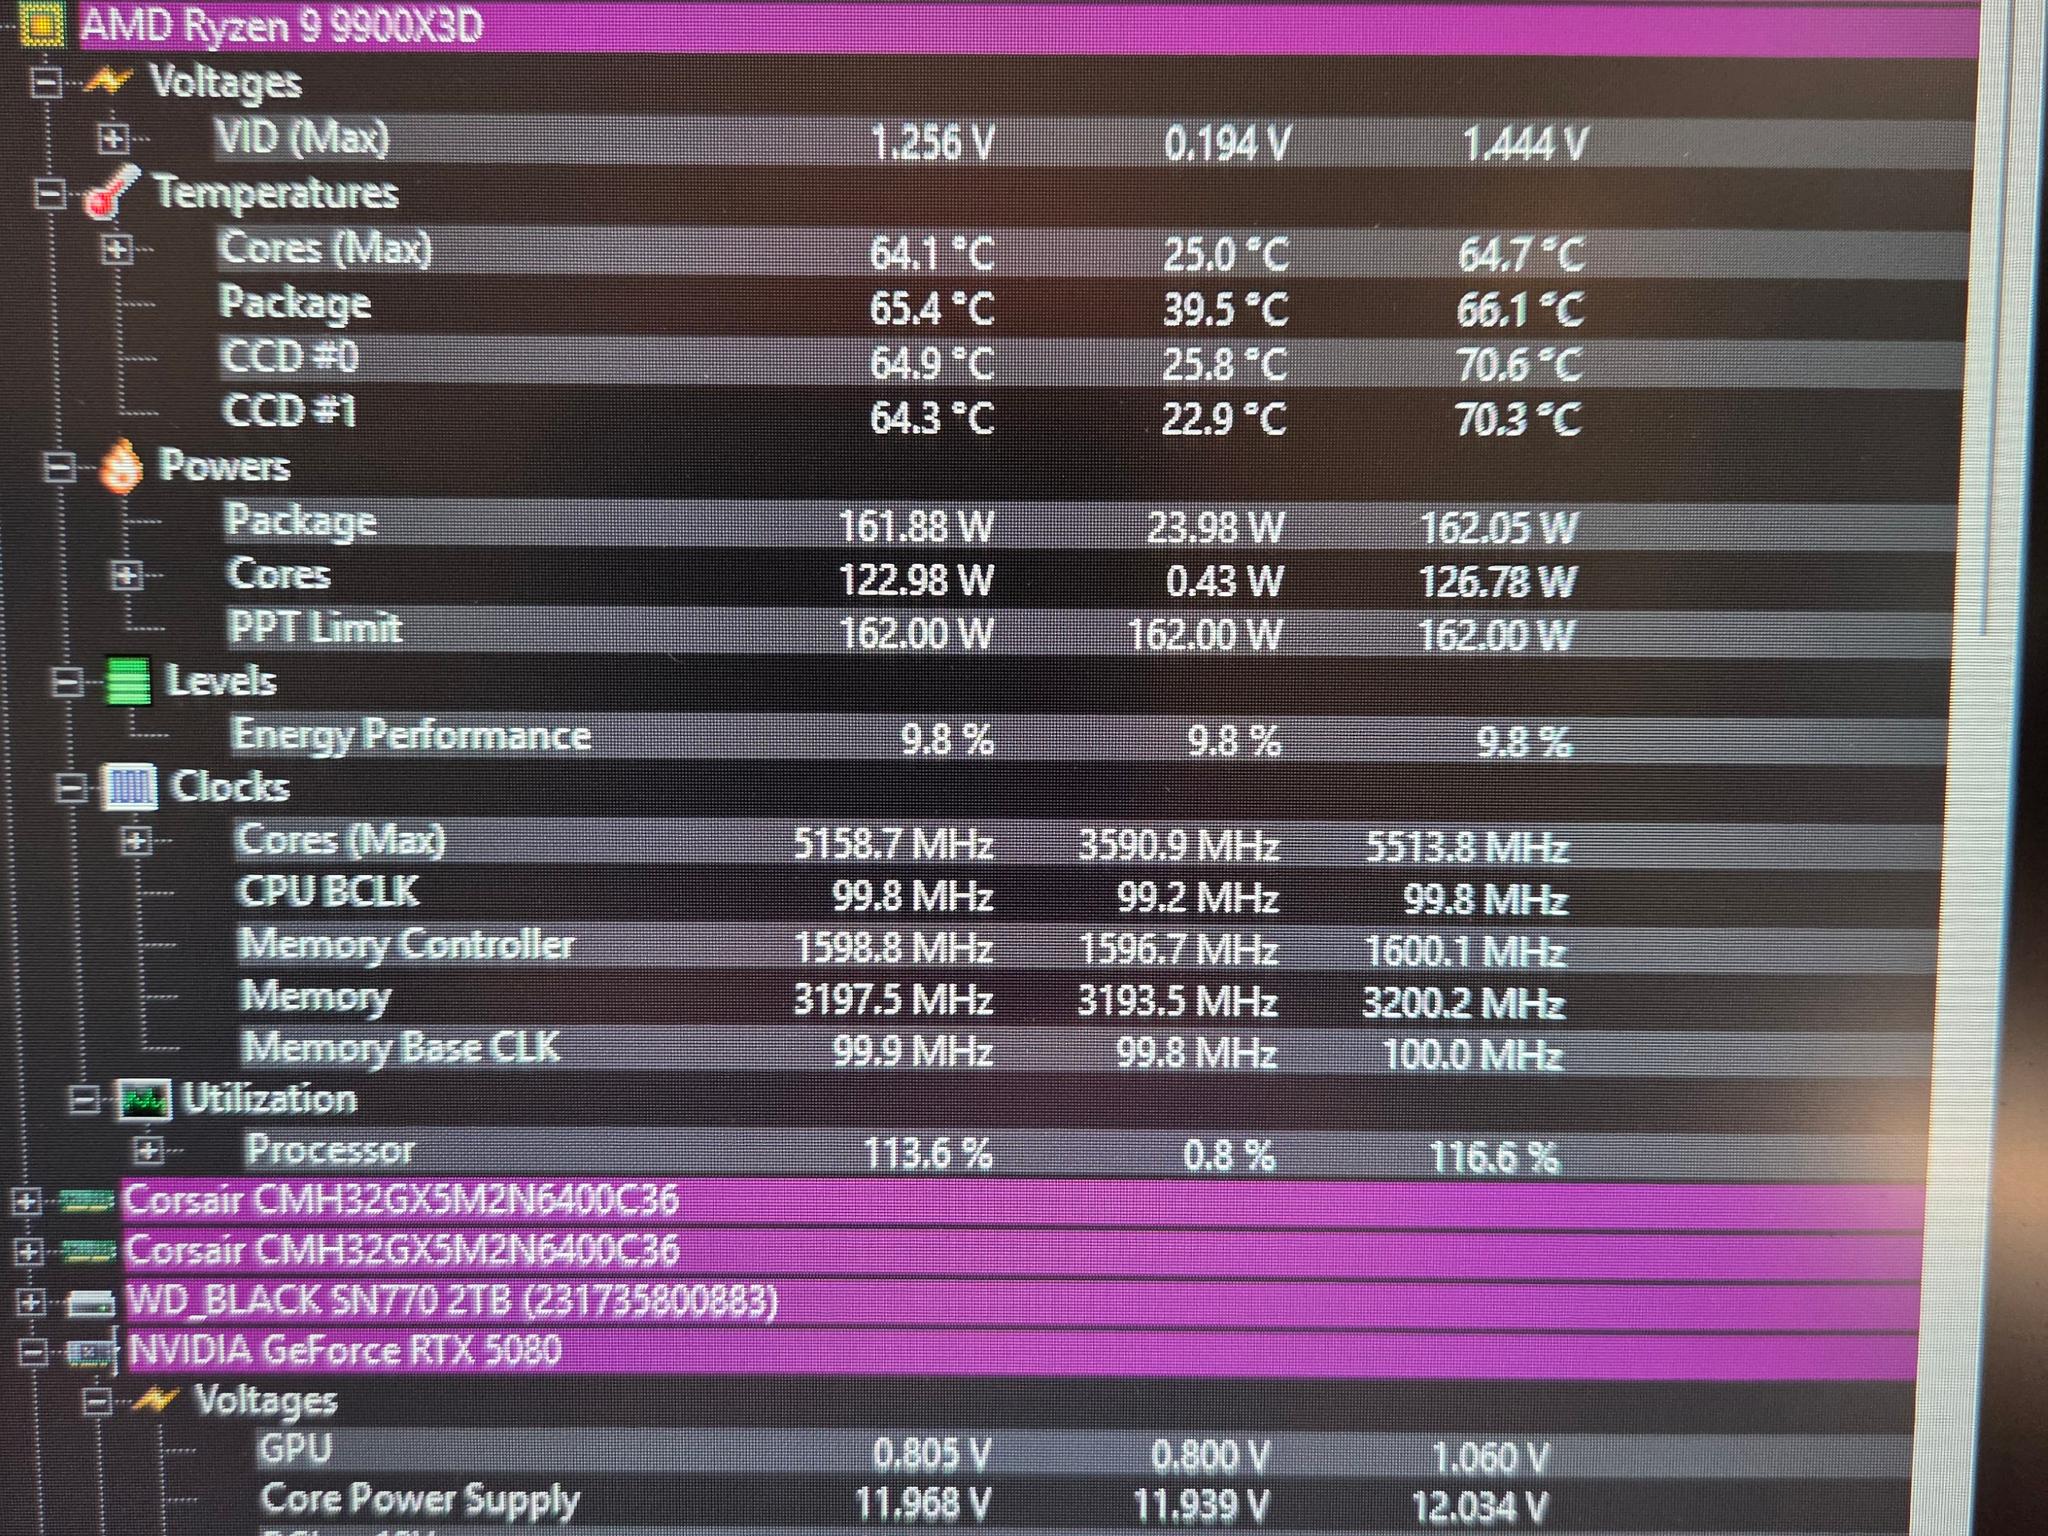Expand the VID (Max) voltage node
This screenshot has height=1536, width=2048.
[113, 138]
